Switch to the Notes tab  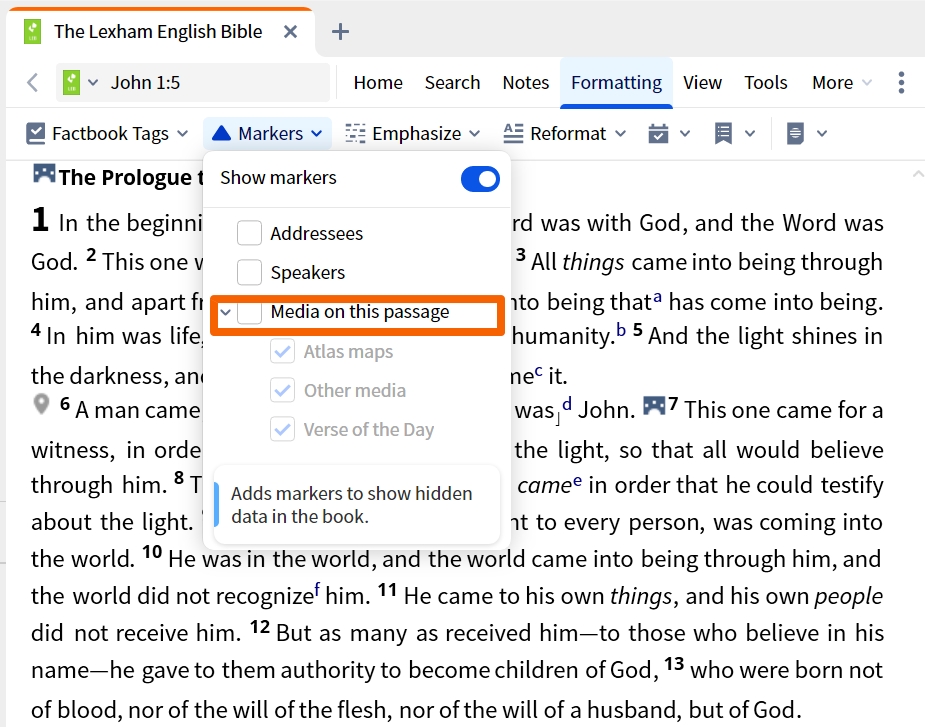(x=526, y=83)
